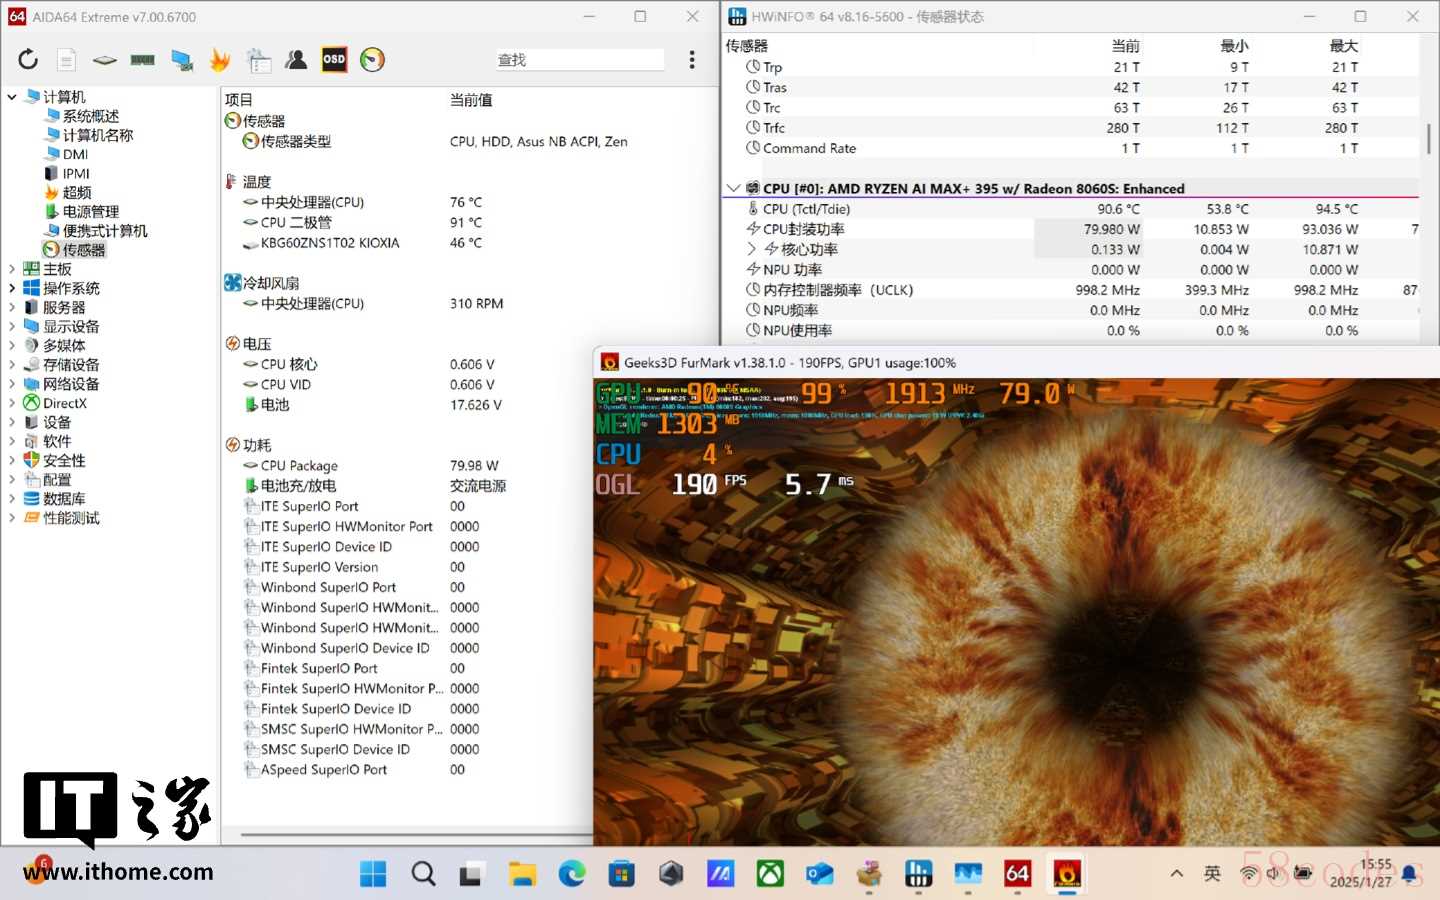Select 系统概述 in the tree
The height and width of the screenshot is (900, 1440).
point(90,116)
